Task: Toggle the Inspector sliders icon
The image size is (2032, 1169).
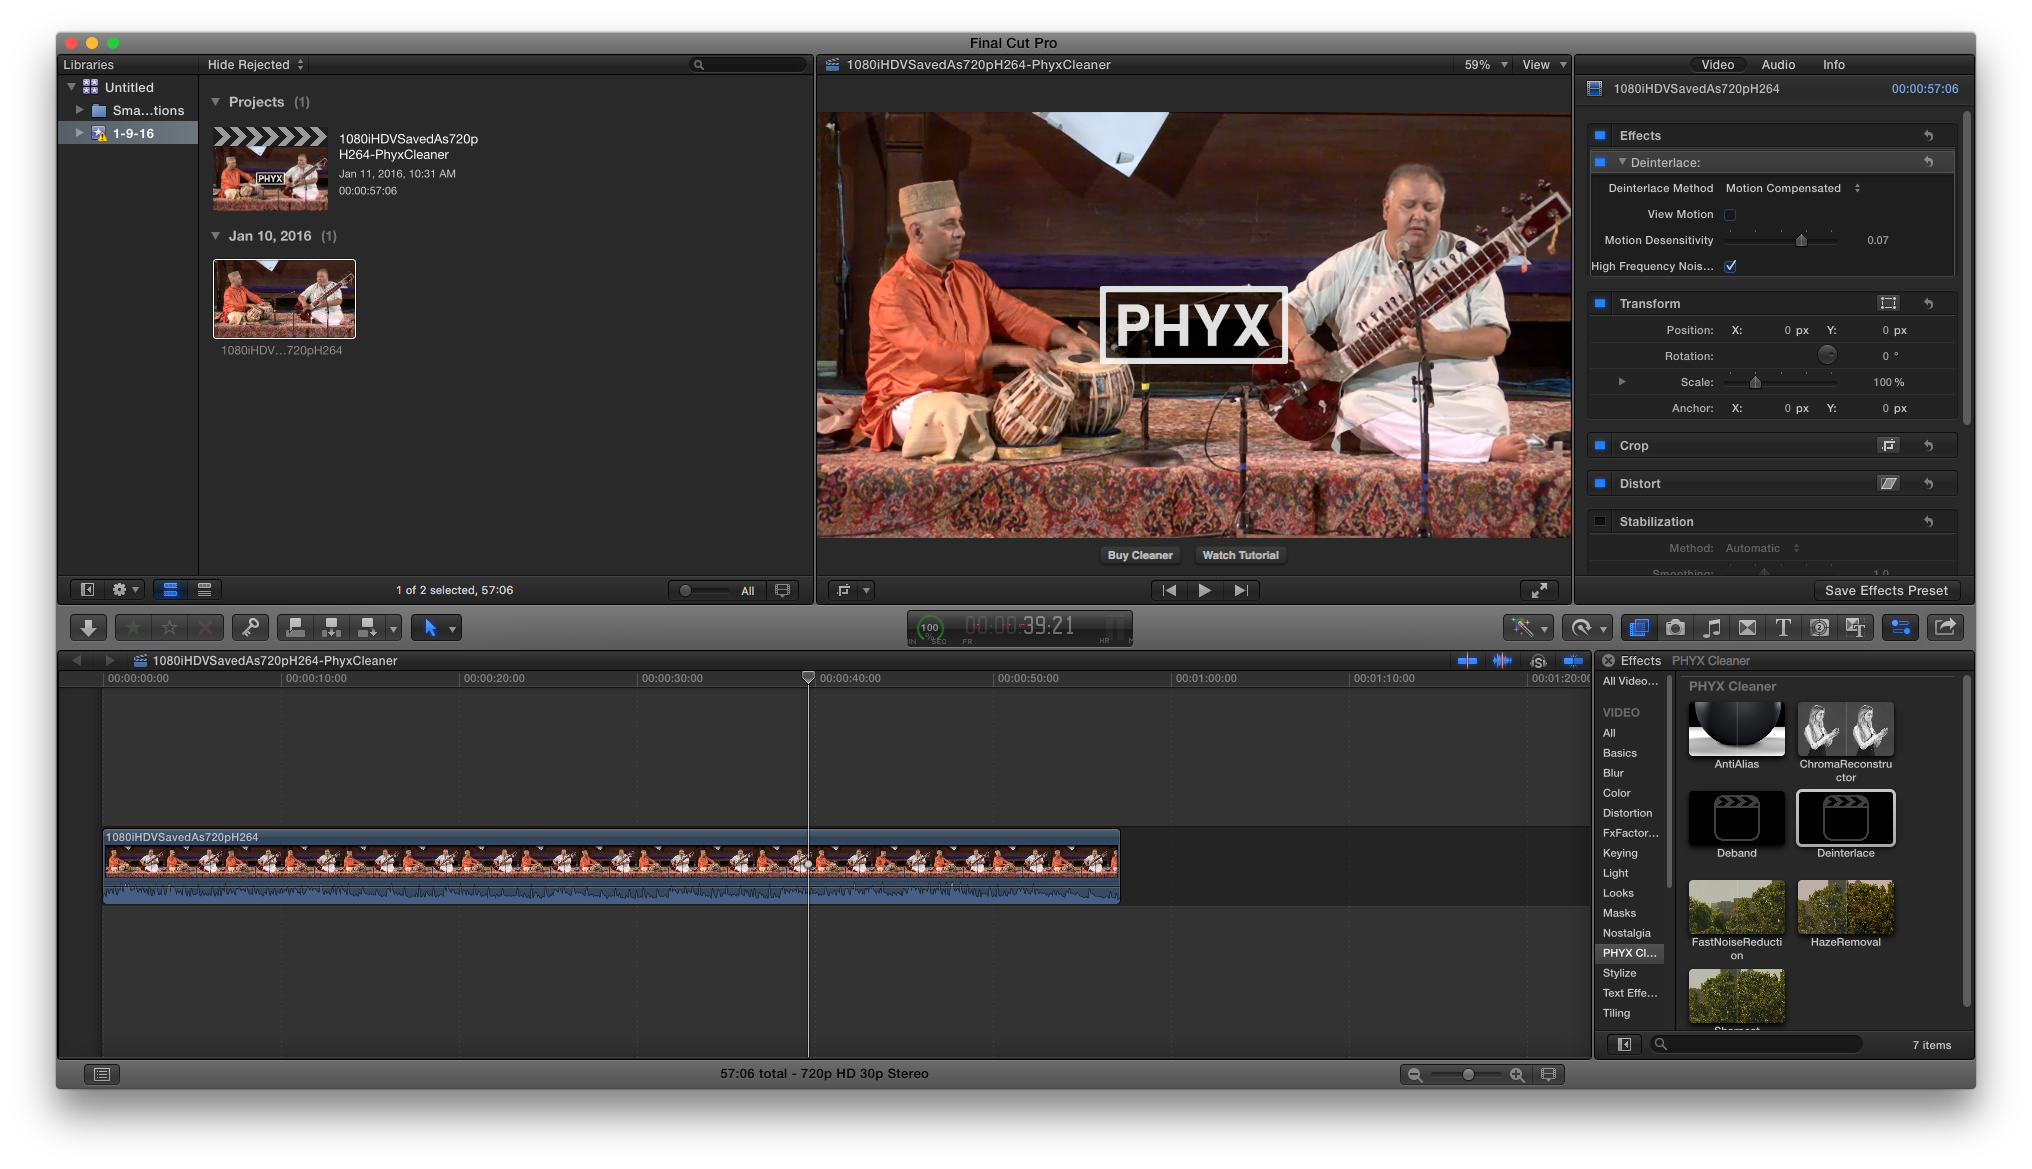Action: 1900,627
